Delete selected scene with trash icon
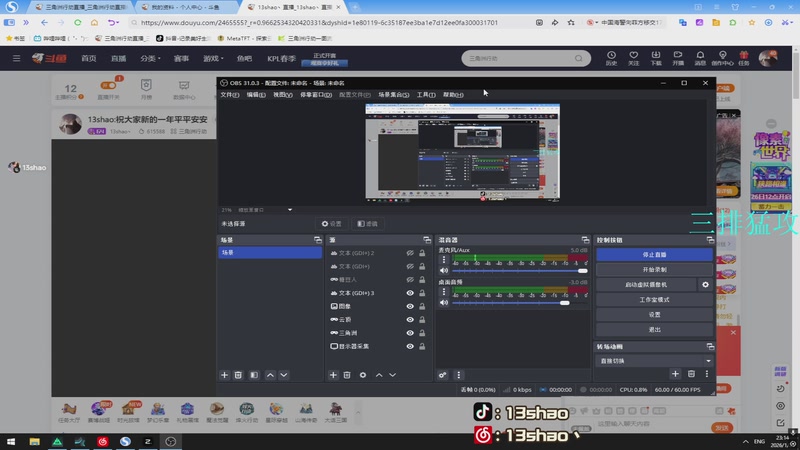The image size is (800, 450). click(238, 375)
